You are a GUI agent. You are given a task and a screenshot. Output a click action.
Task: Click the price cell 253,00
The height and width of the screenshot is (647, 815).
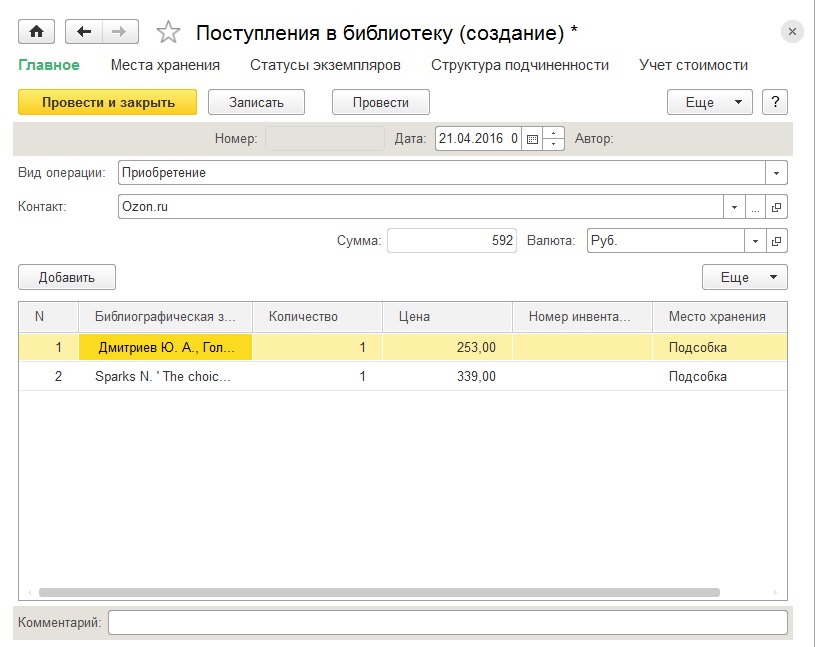tap(448, 347)
